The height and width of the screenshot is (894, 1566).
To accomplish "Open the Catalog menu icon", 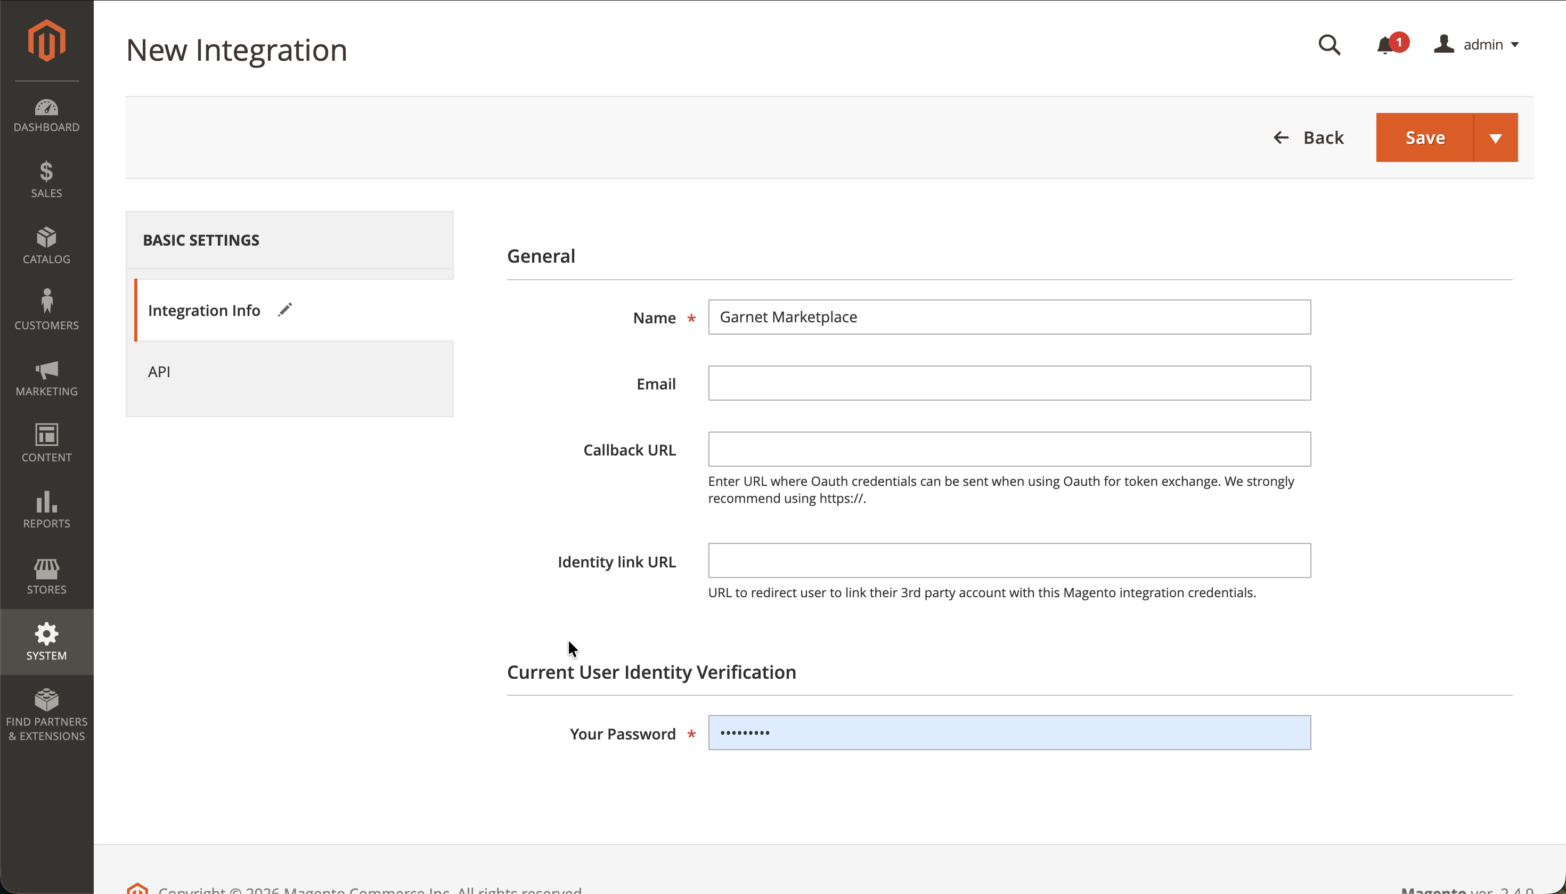I will 46,237.
